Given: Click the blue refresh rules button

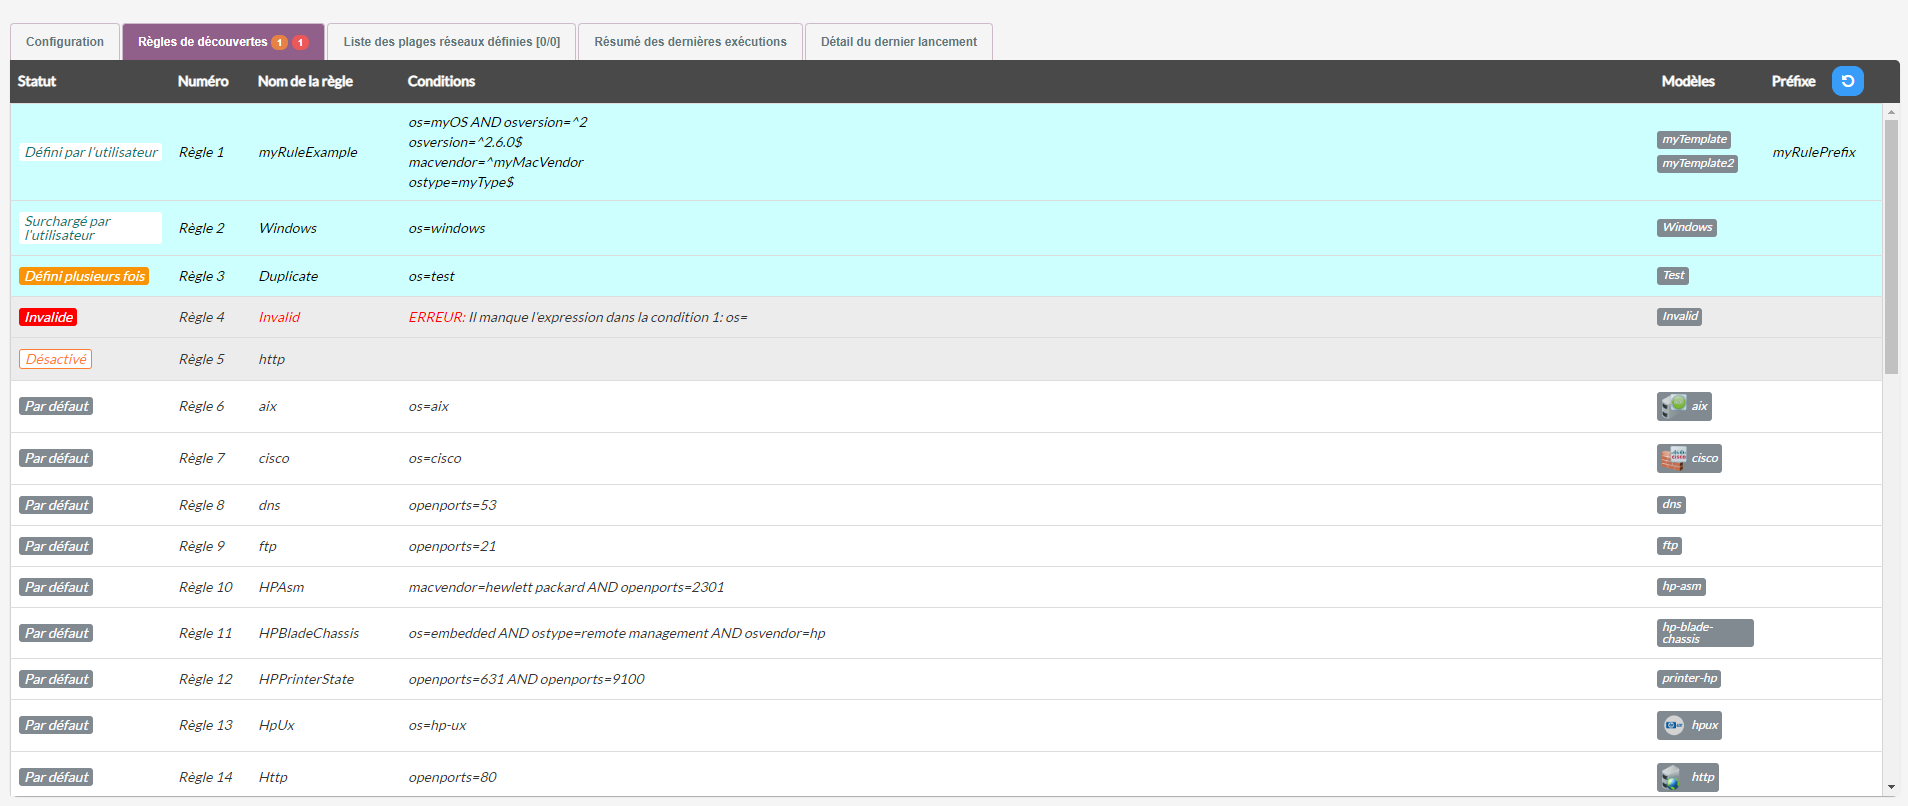Looking at the screenshot, I should coord(1847,81).
